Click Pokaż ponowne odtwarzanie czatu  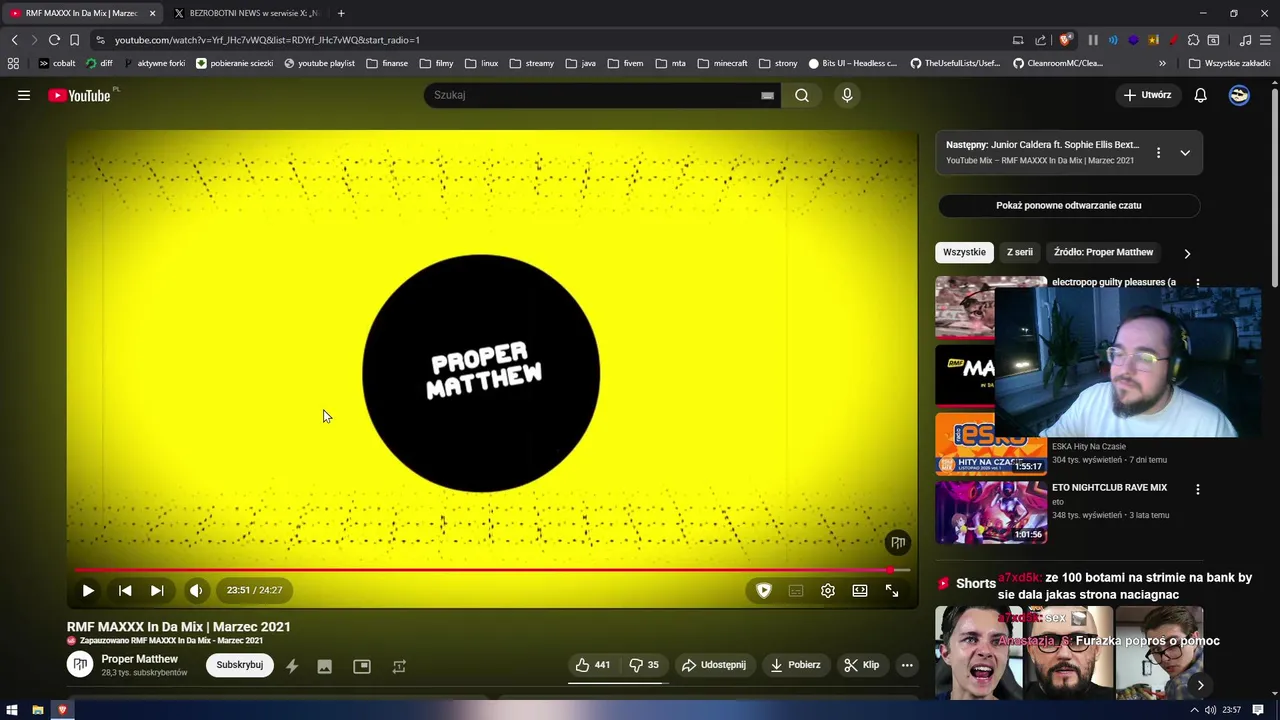[x=1068, y=205]
